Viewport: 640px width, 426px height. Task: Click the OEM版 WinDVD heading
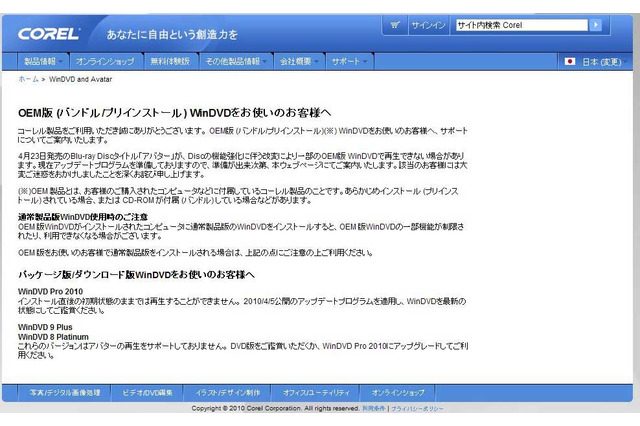tap(174, 113)
